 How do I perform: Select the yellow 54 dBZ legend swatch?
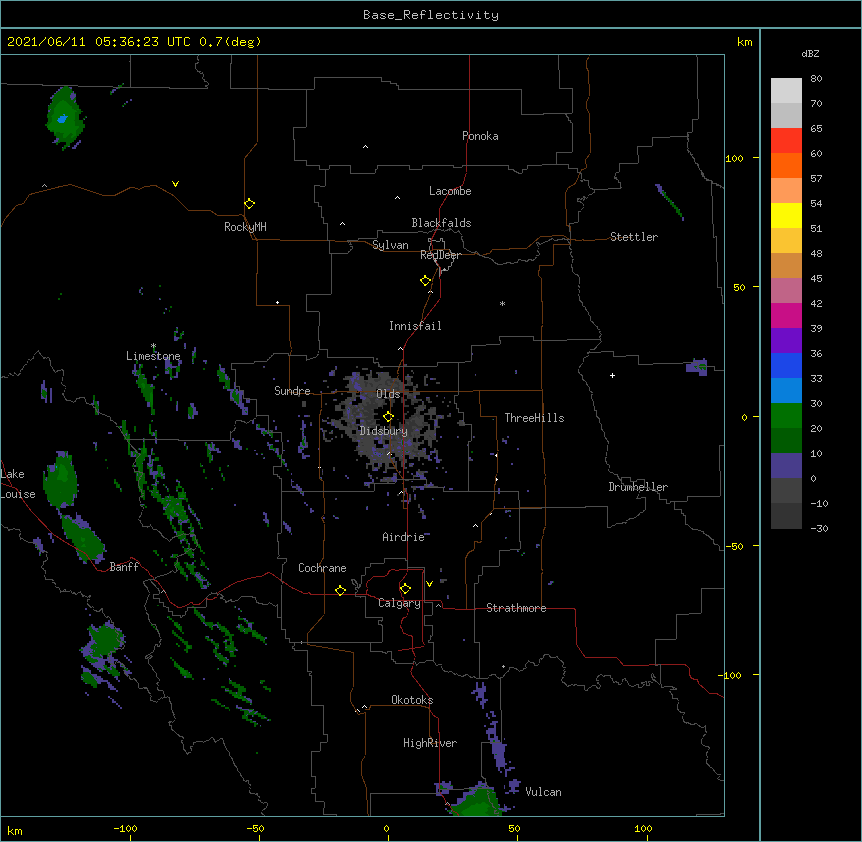tap(786, 215)
